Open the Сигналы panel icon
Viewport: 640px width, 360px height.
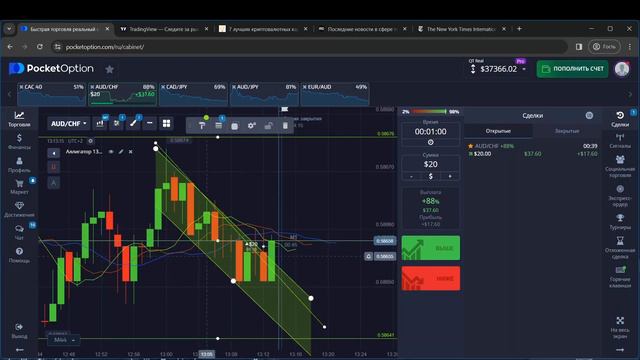(x=620, y=141)
